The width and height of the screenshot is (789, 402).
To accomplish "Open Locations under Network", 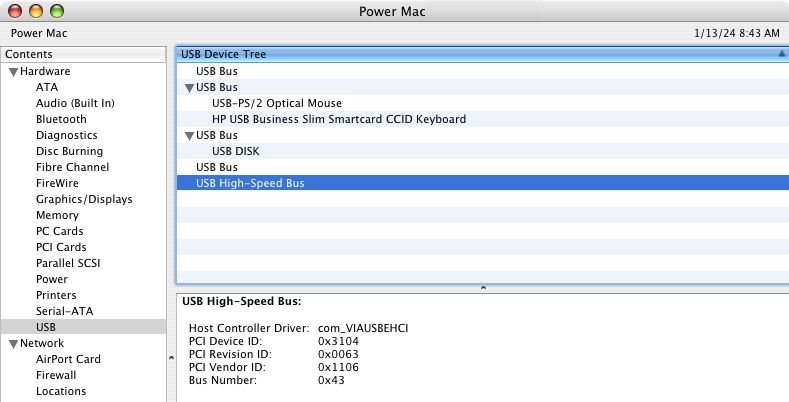I will (x=61, y=391).
